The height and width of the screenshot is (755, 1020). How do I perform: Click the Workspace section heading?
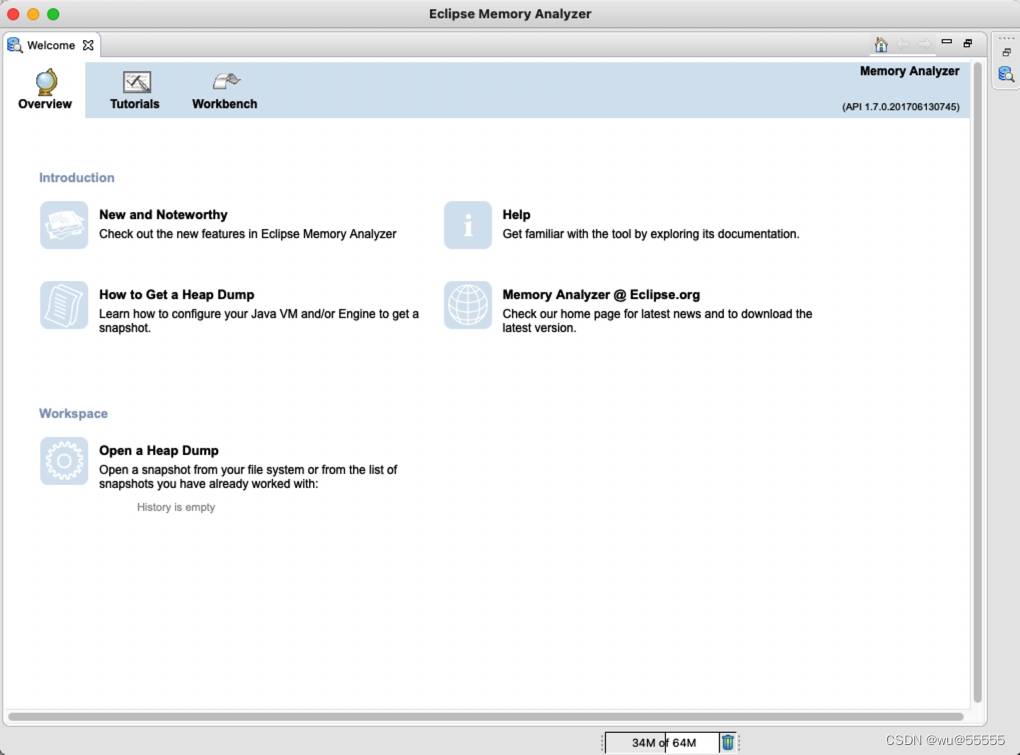click(x=74, y=414)
